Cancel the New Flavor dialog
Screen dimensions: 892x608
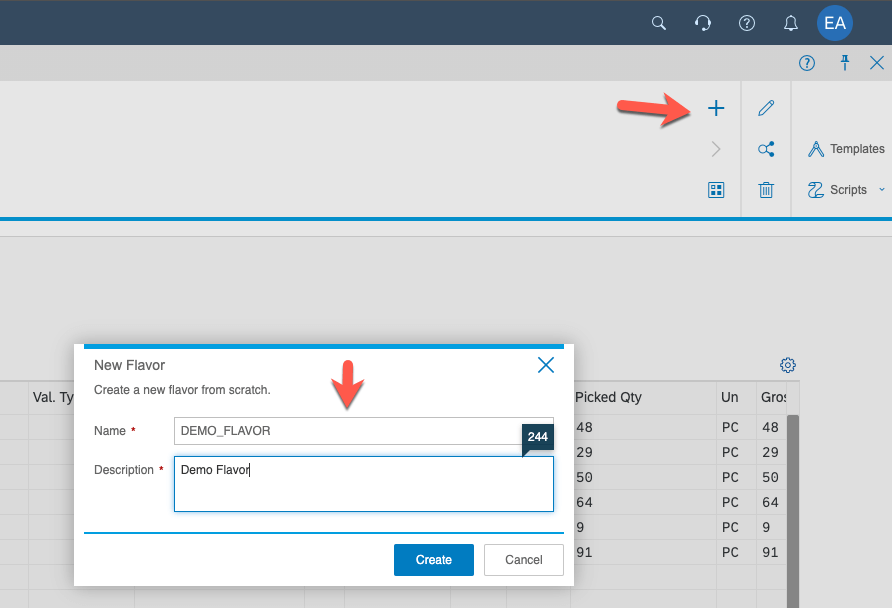click(523, 560)
